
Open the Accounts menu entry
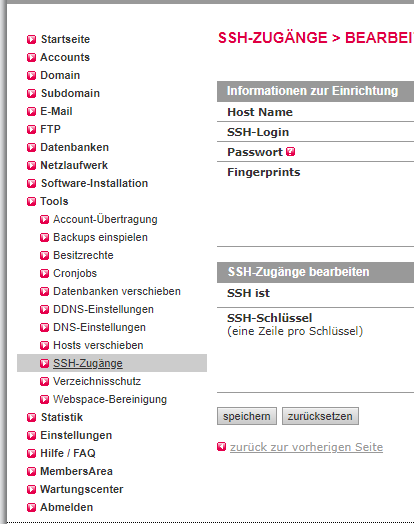(65, 57)
